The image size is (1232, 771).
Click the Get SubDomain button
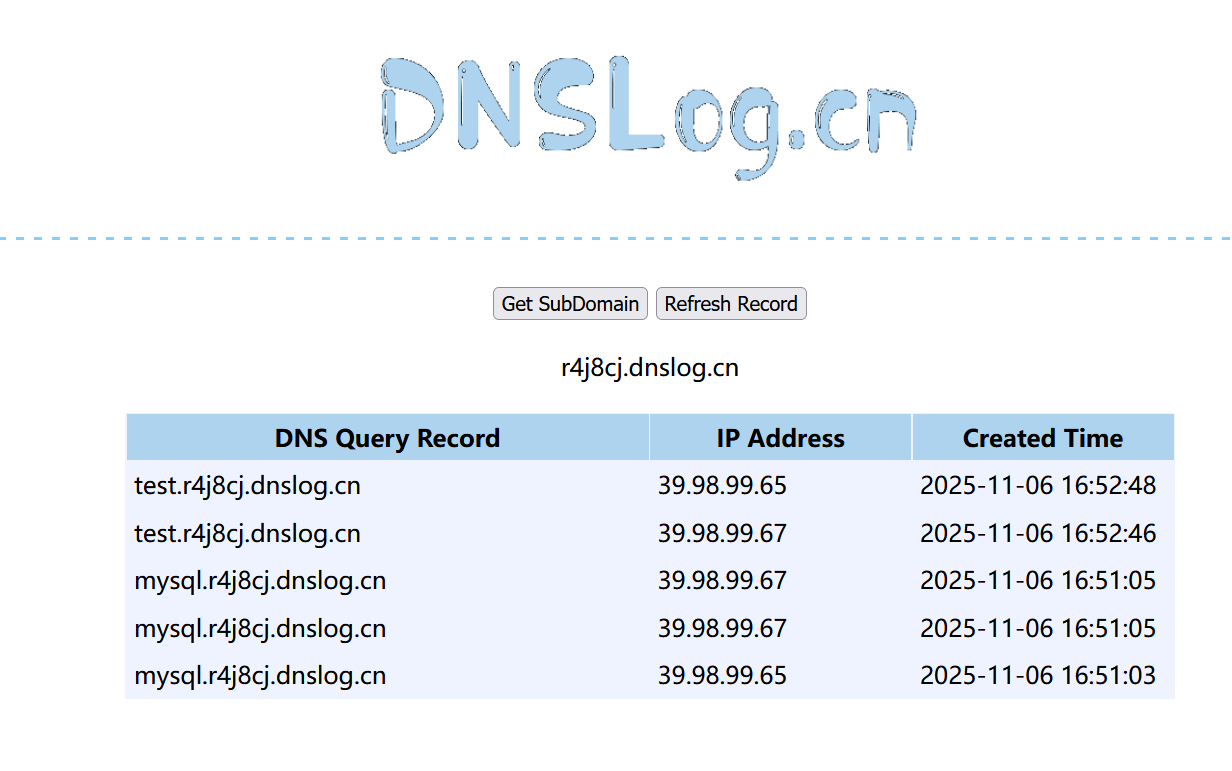coord(570,304)
